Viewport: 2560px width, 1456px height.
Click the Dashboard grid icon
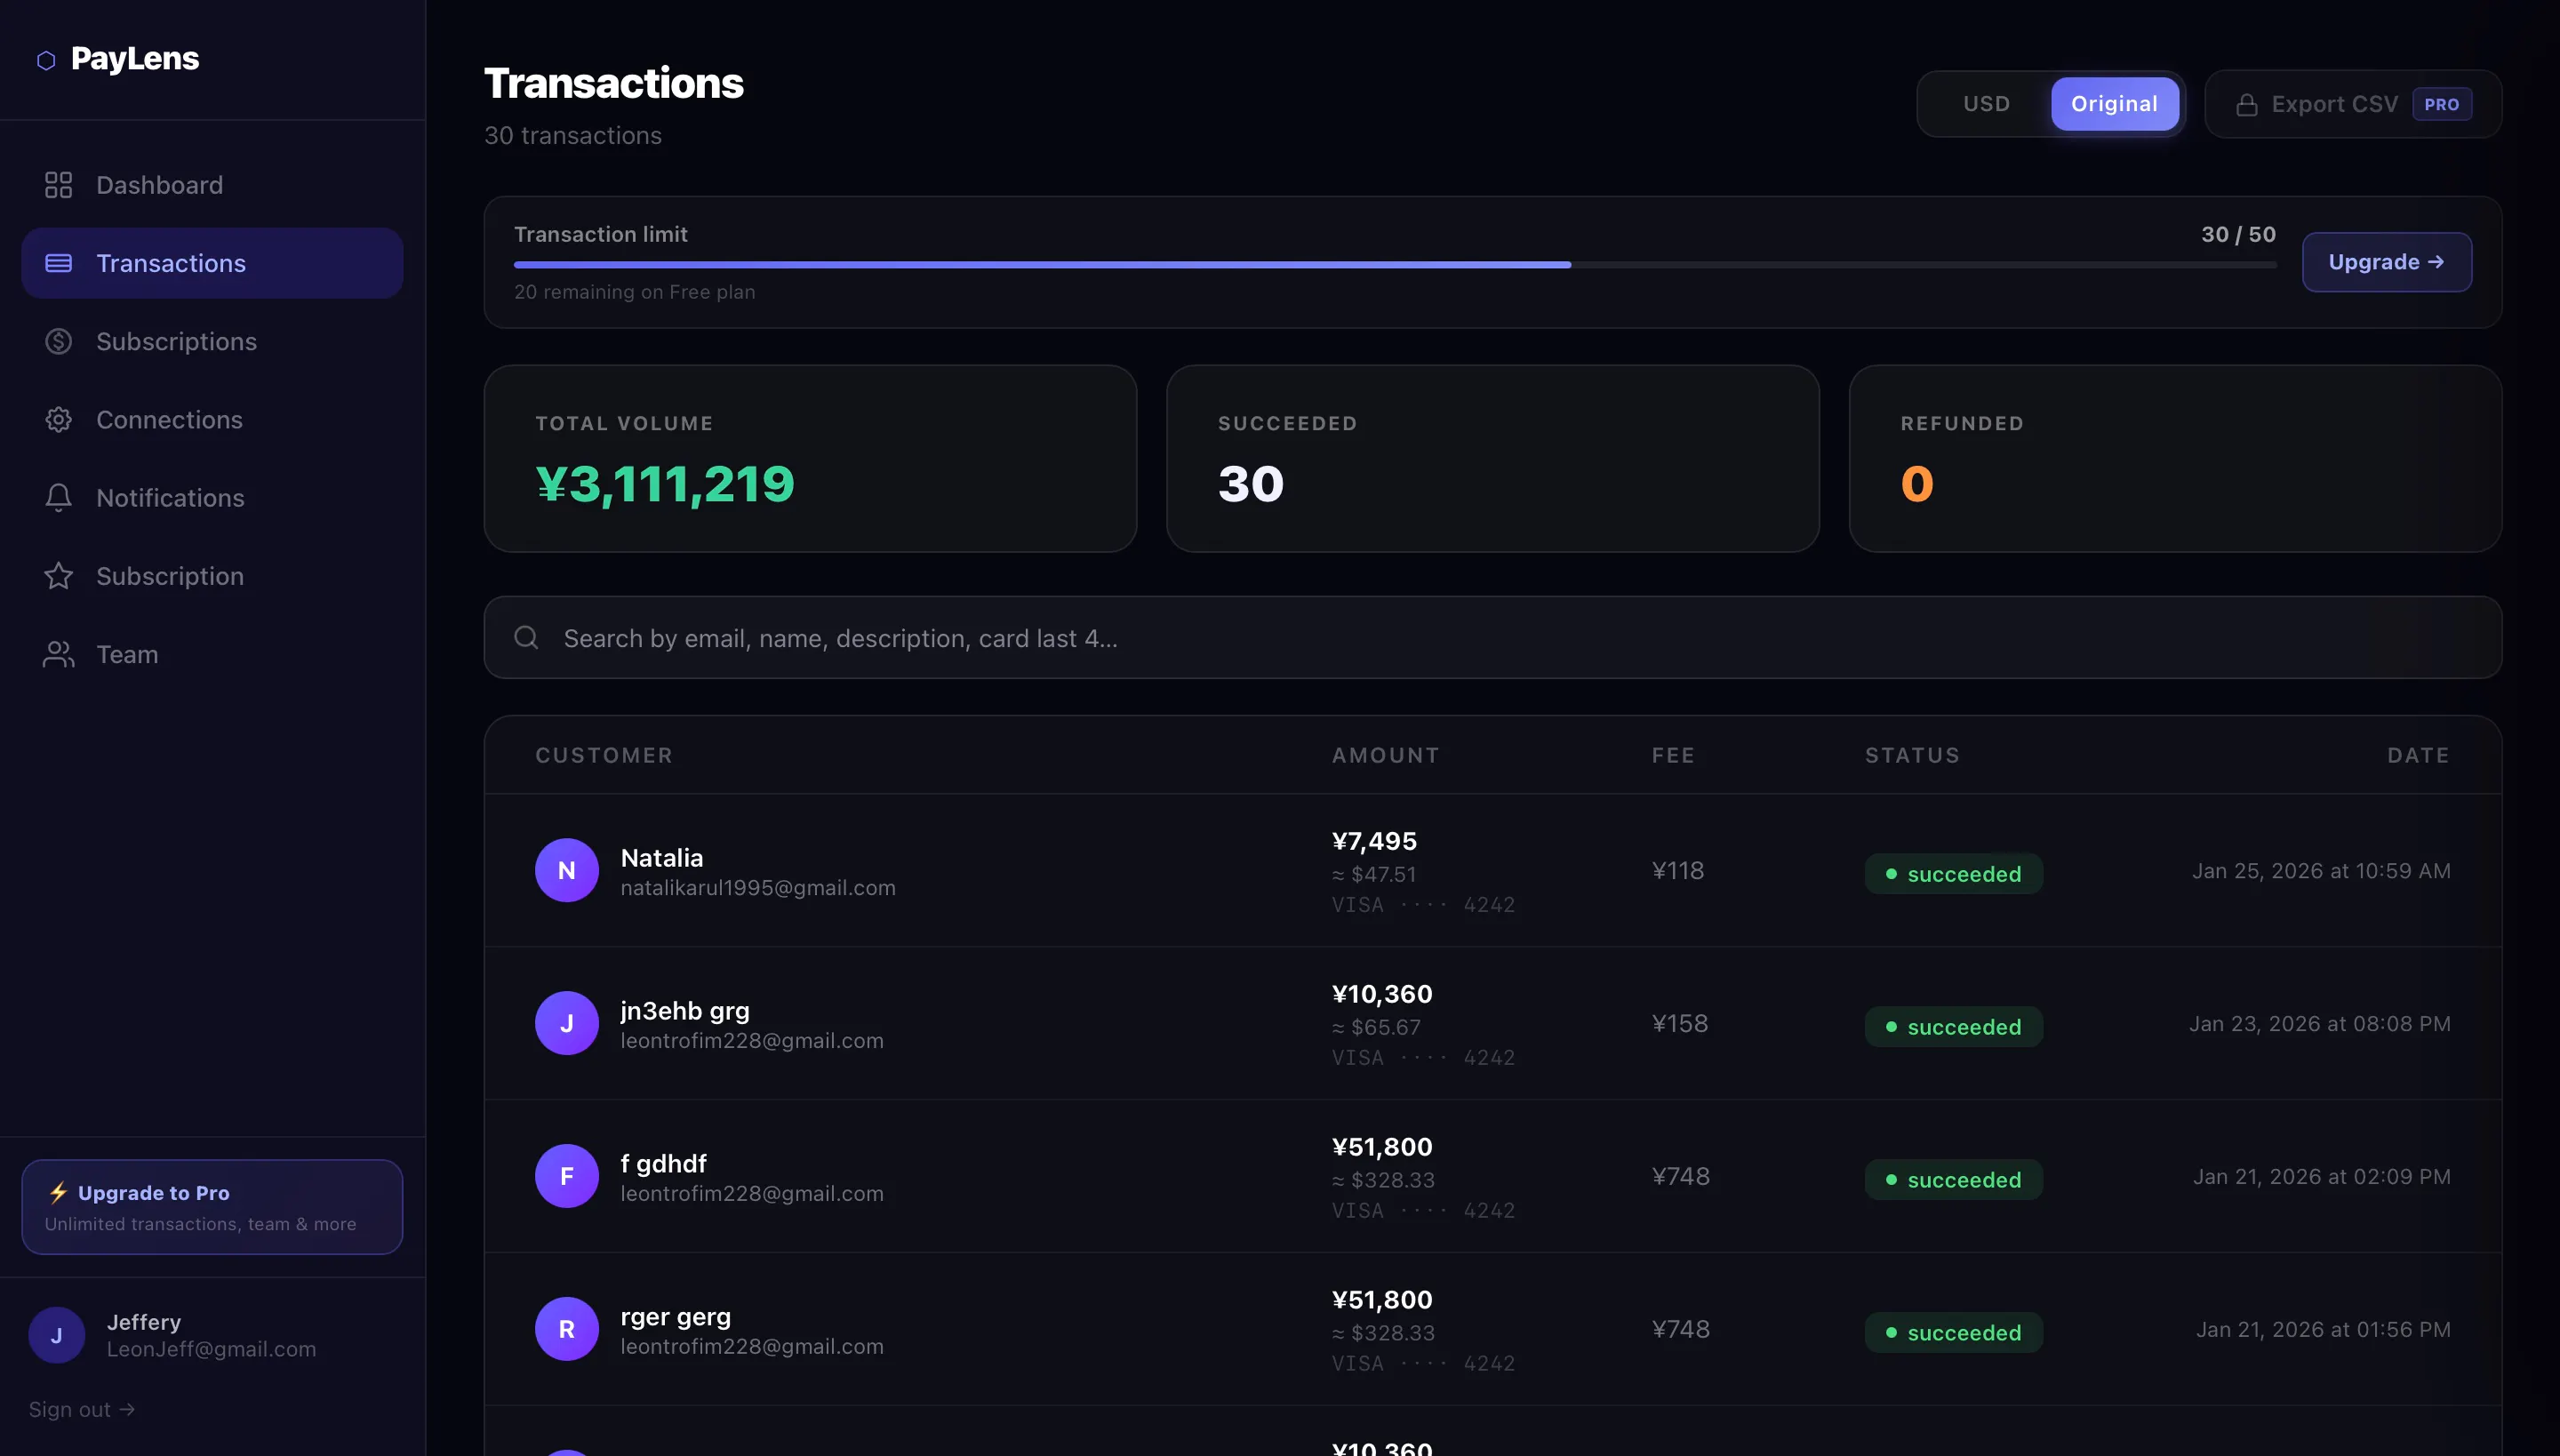click(59, 185)
